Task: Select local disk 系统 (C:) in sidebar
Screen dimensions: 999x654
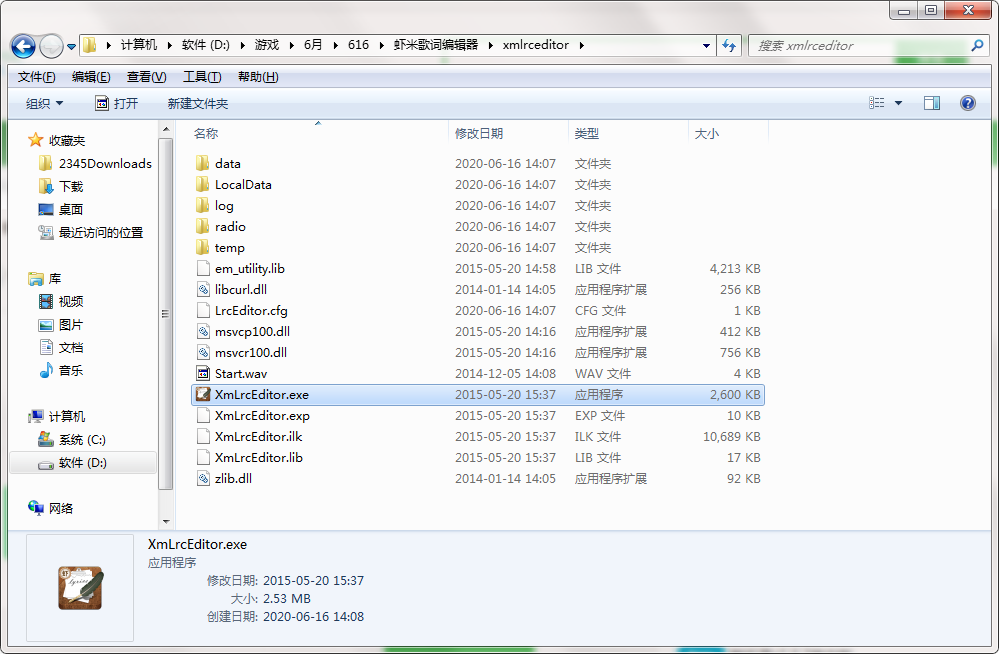Action: (x=82, y=440)
